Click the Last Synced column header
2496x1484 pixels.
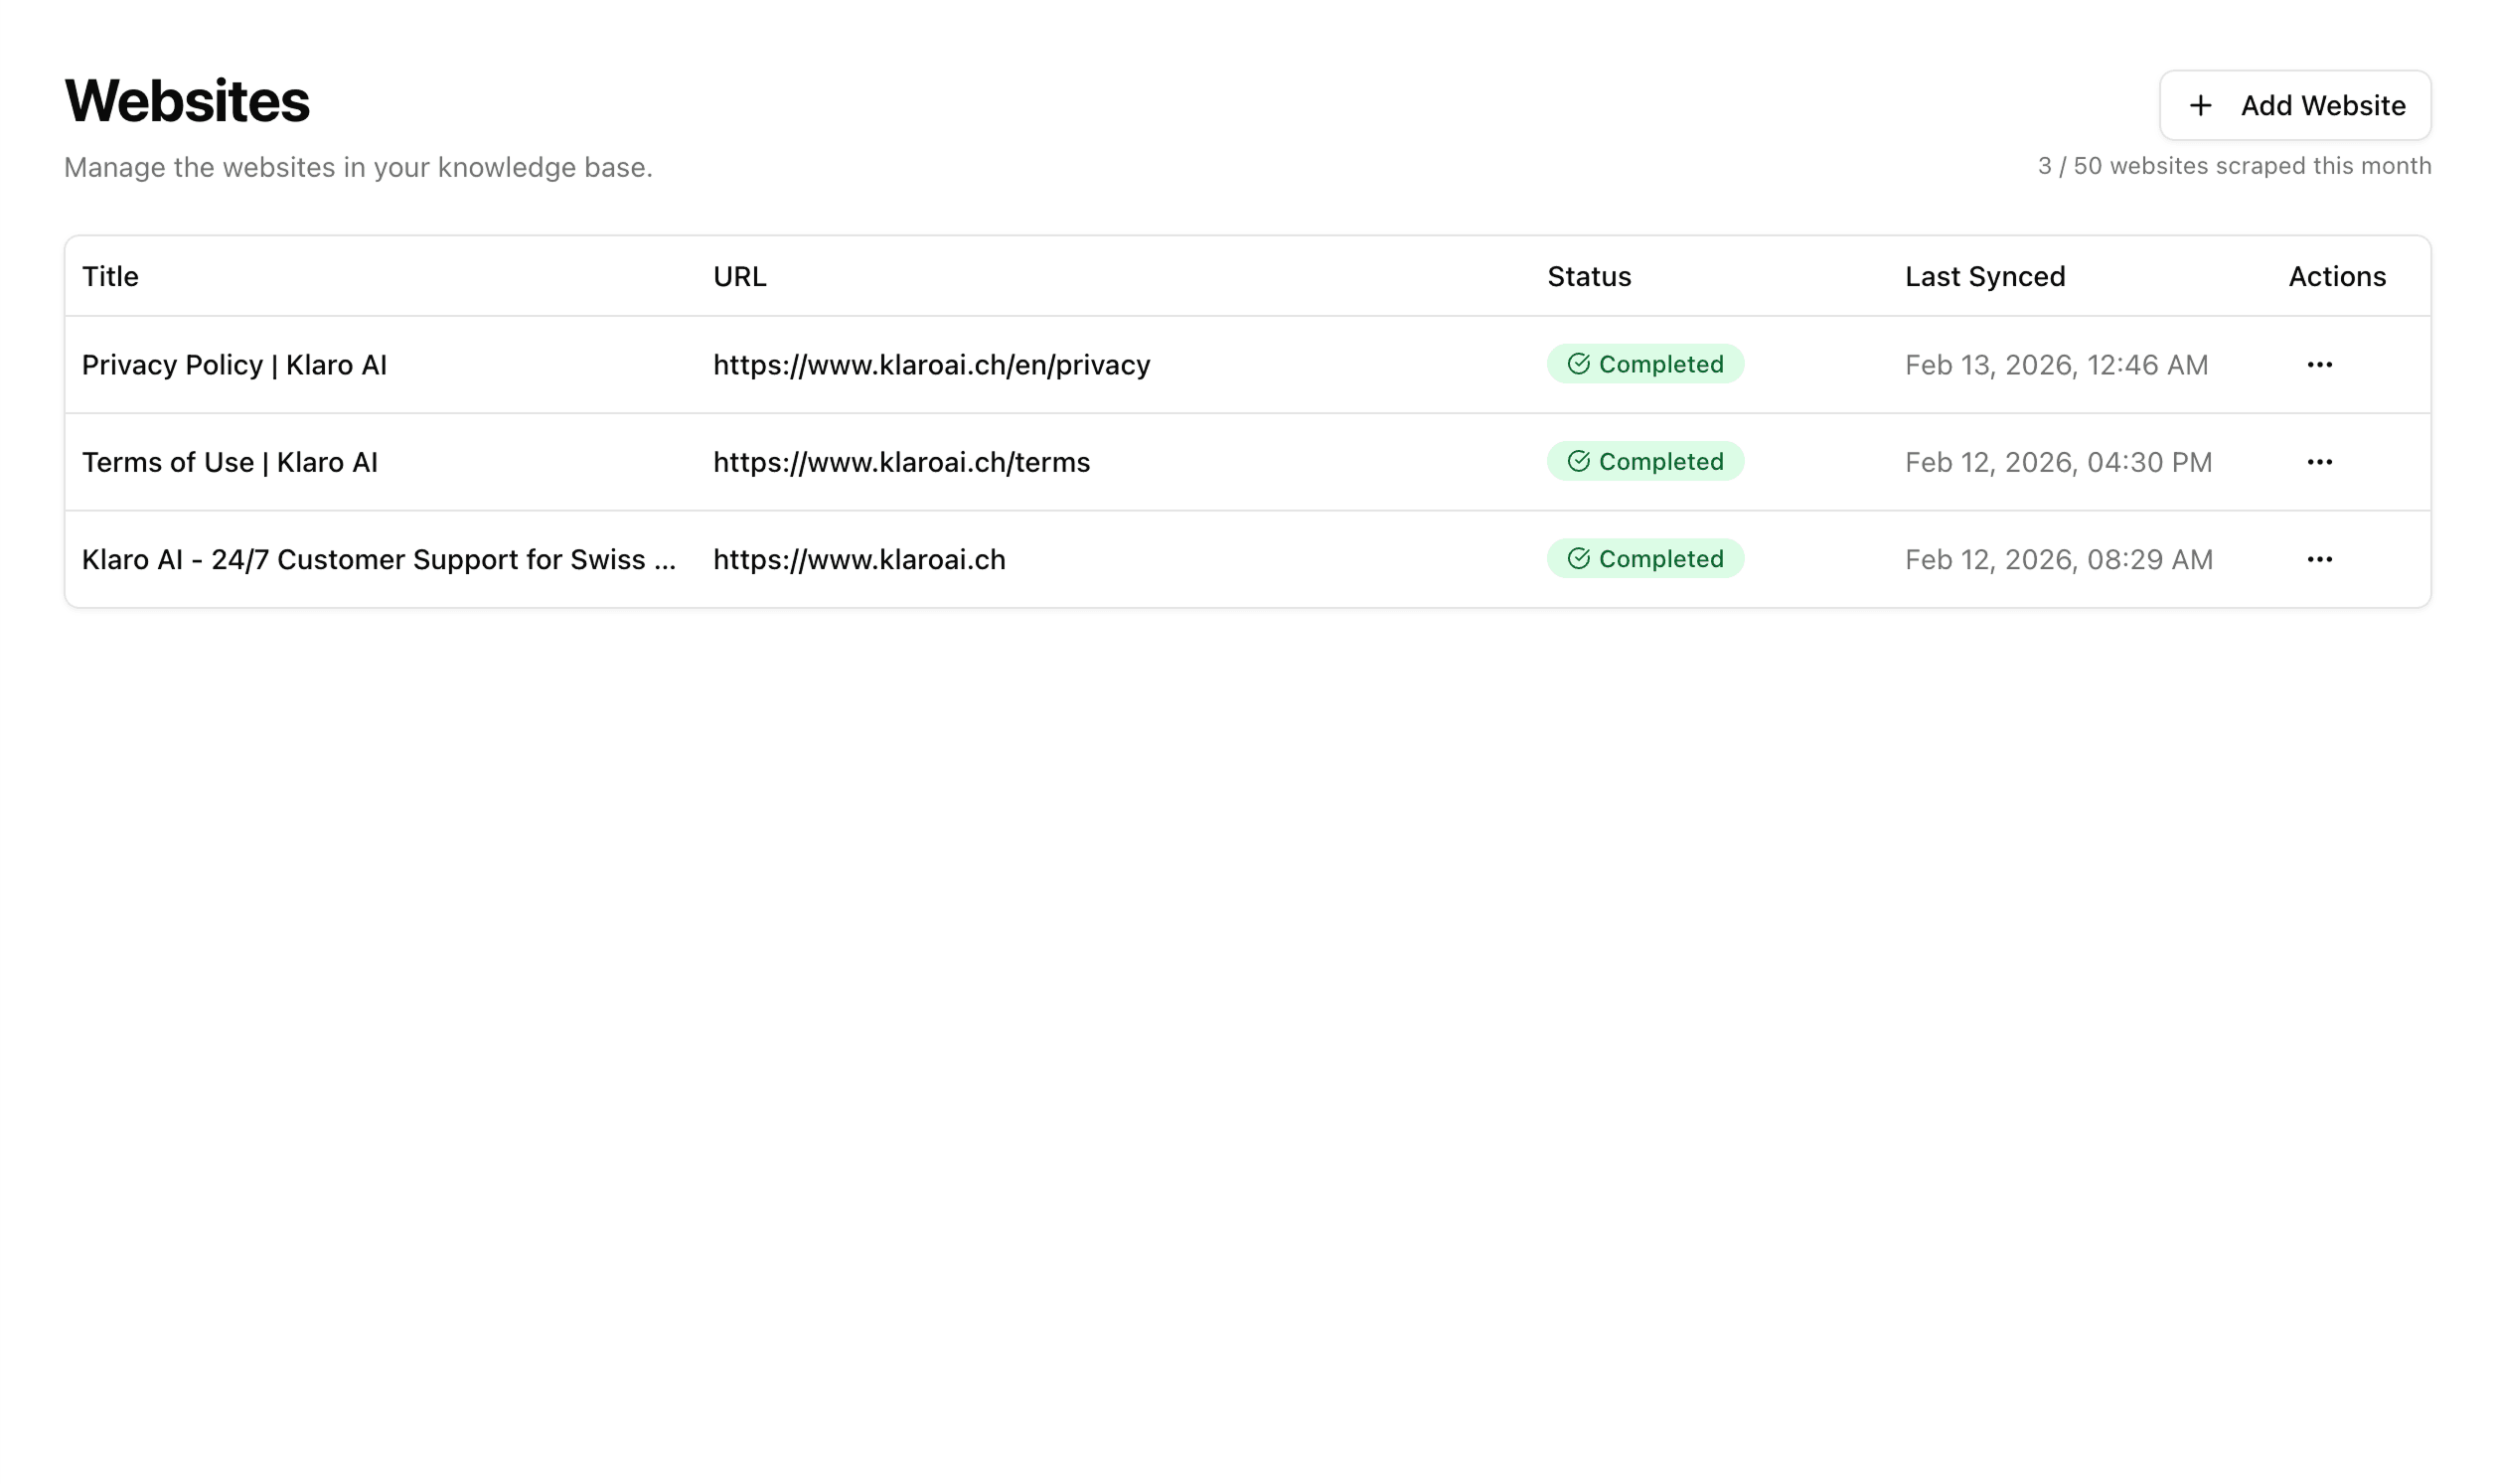[x=1984, y=277]
